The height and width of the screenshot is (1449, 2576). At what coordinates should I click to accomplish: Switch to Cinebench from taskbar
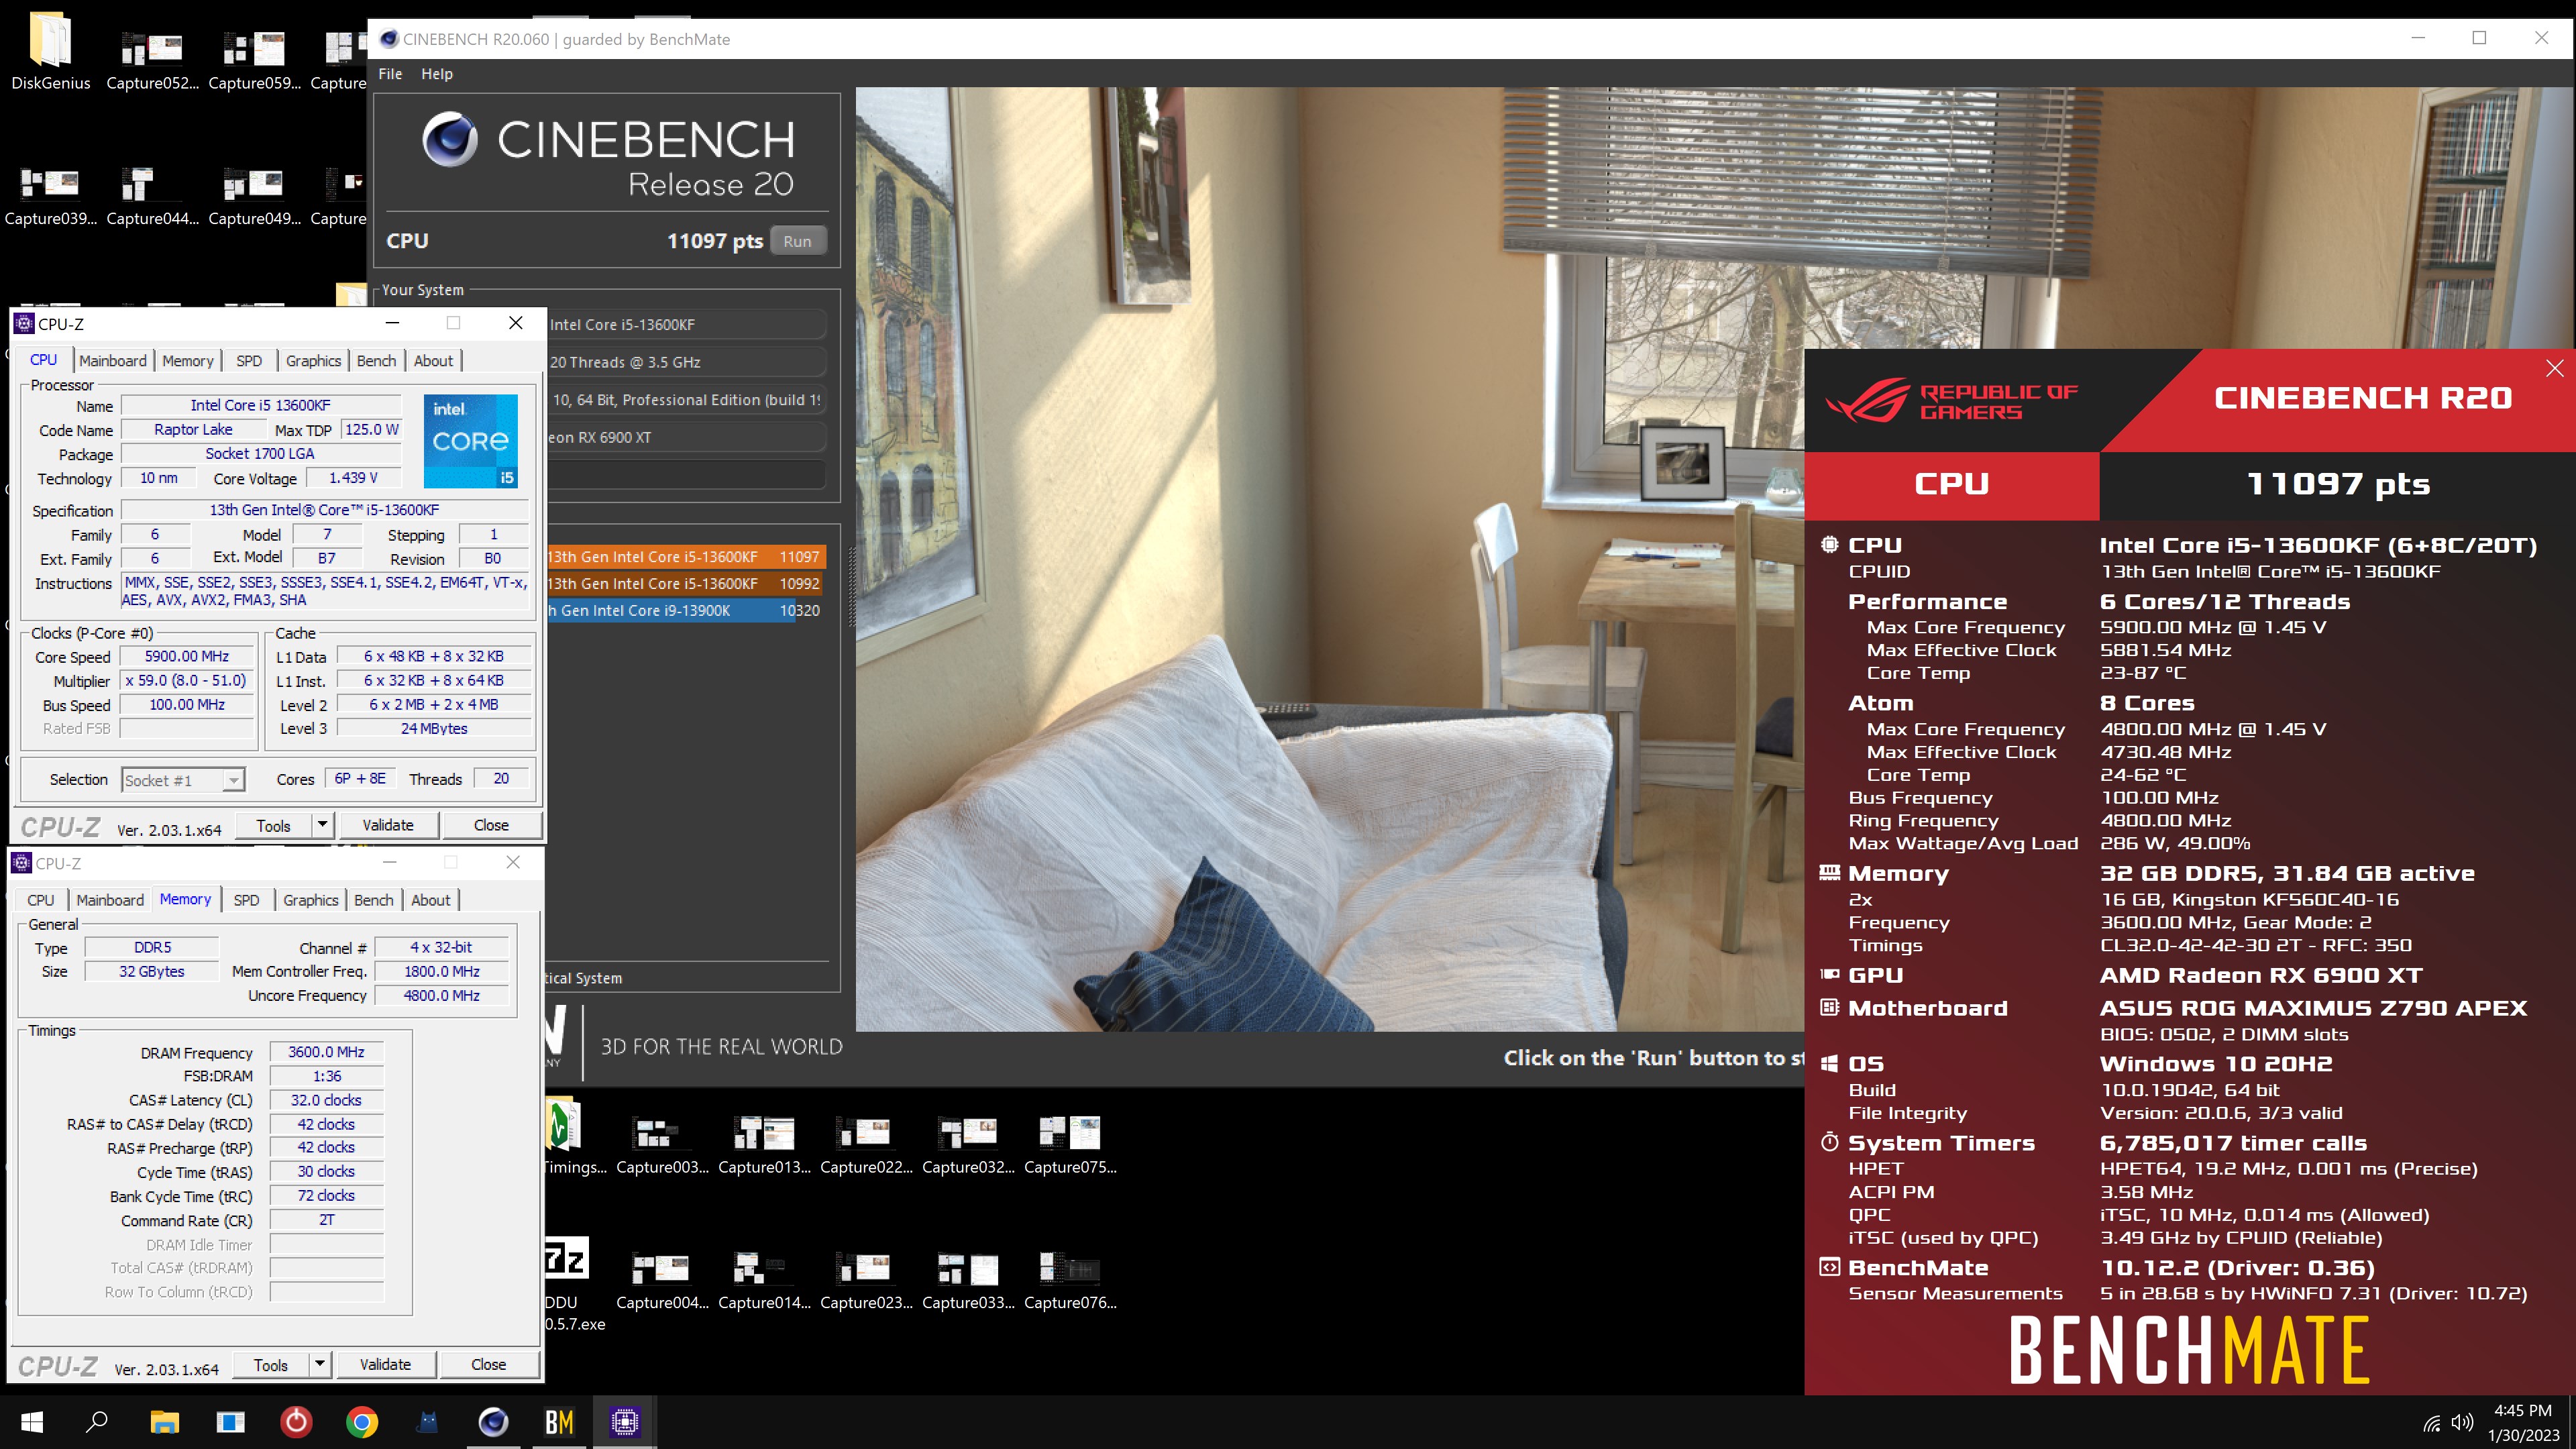493,1422
